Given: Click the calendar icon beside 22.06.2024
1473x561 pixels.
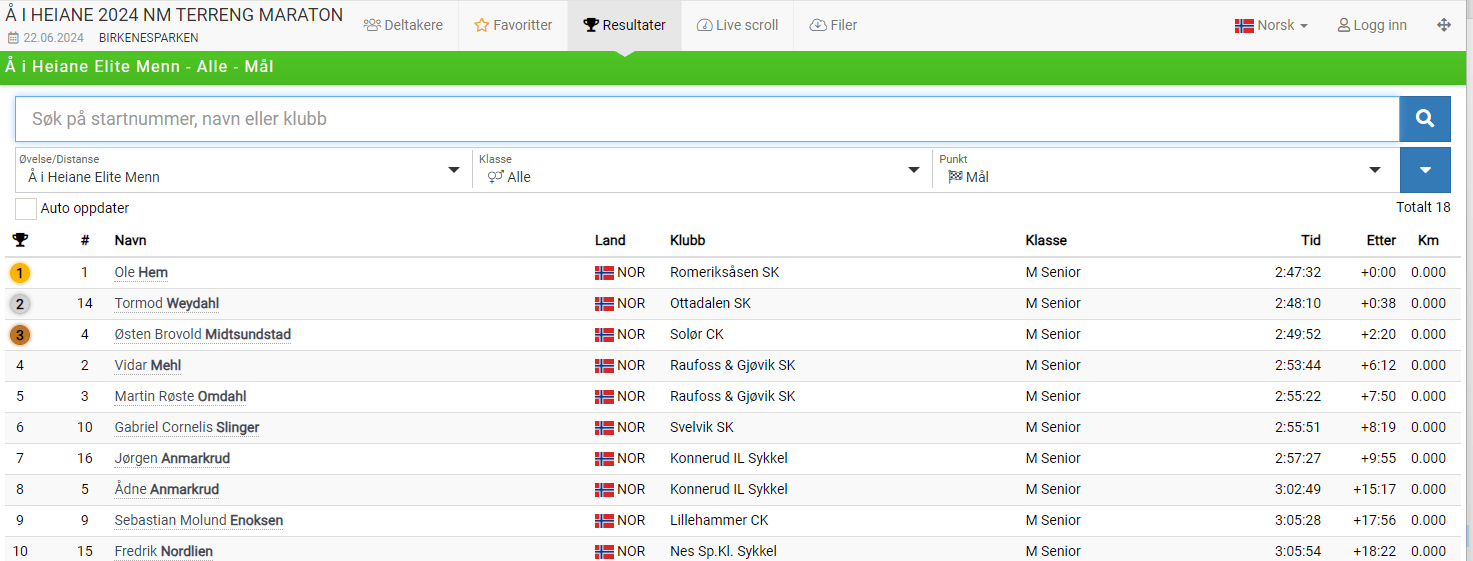Looking at the screenshot, I should coord(13,38).
